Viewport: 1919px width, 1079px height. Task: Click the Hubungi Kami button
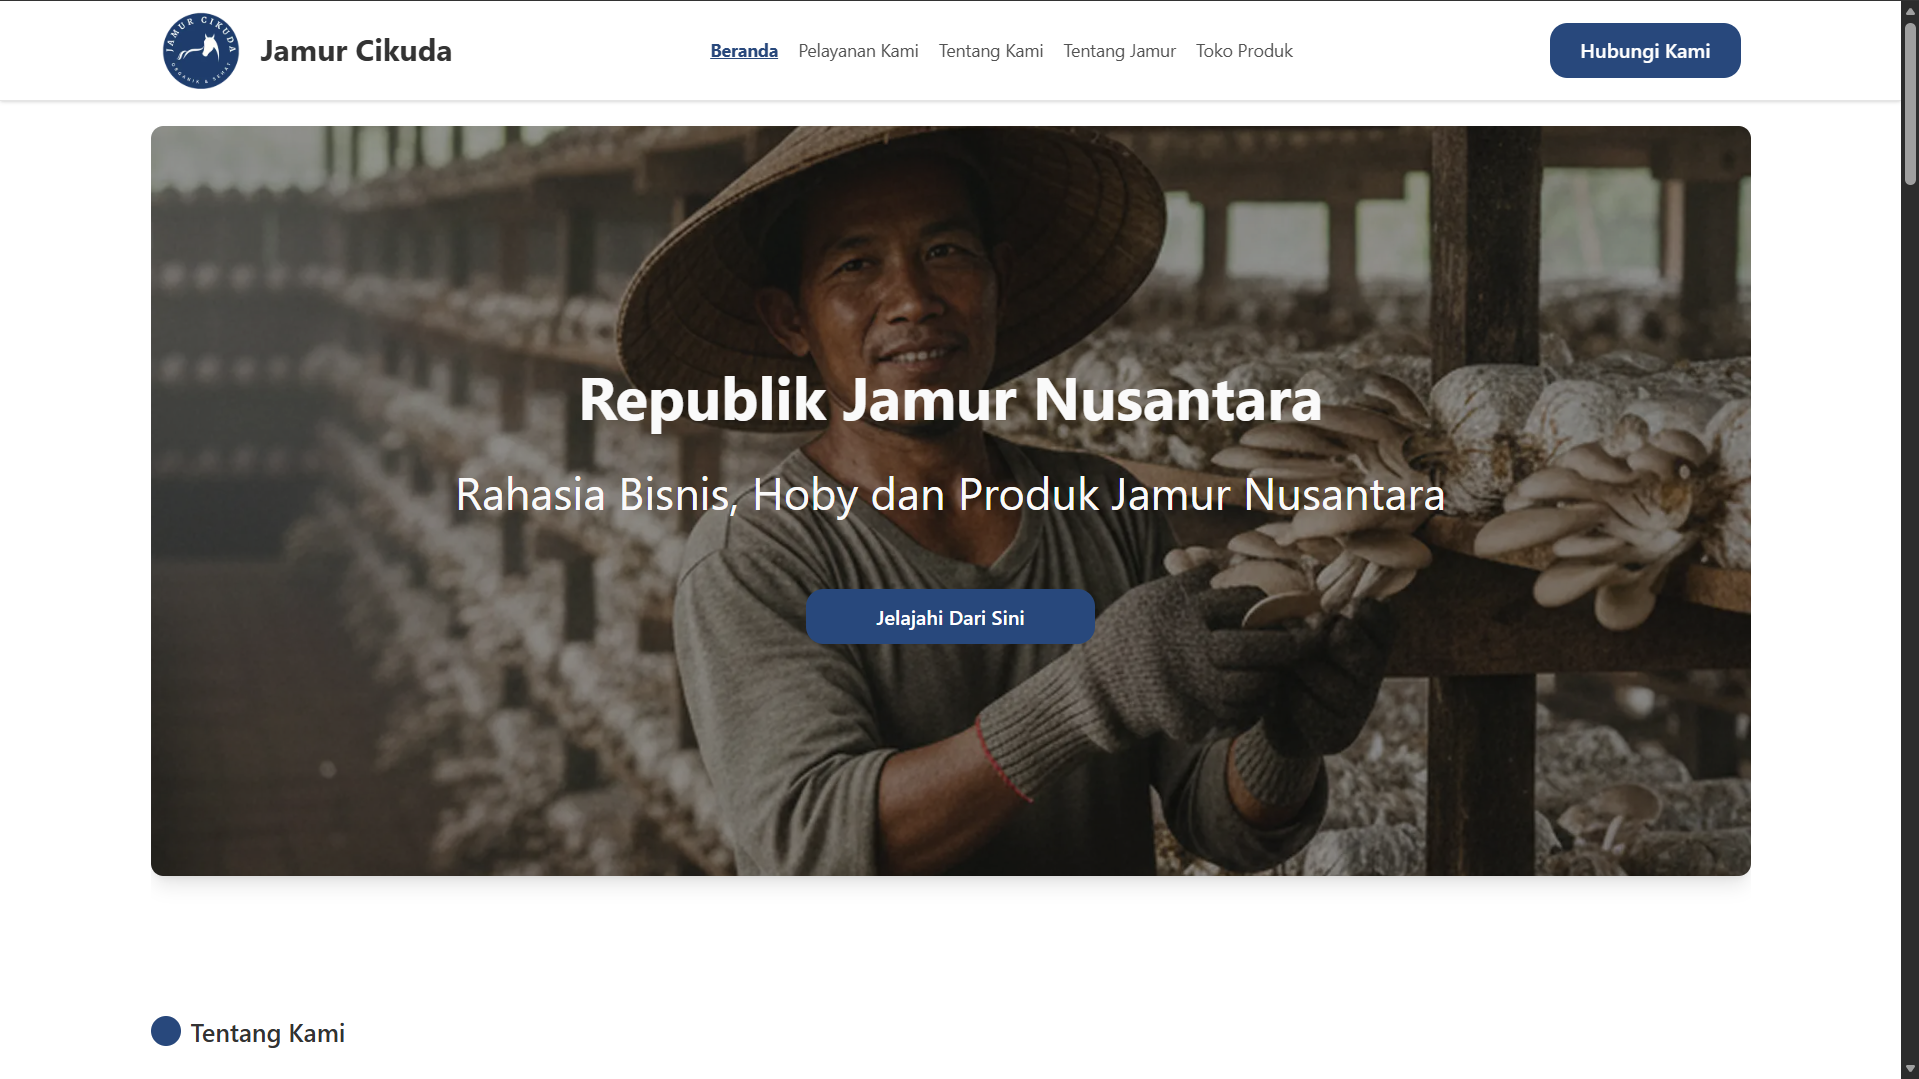1644,50
